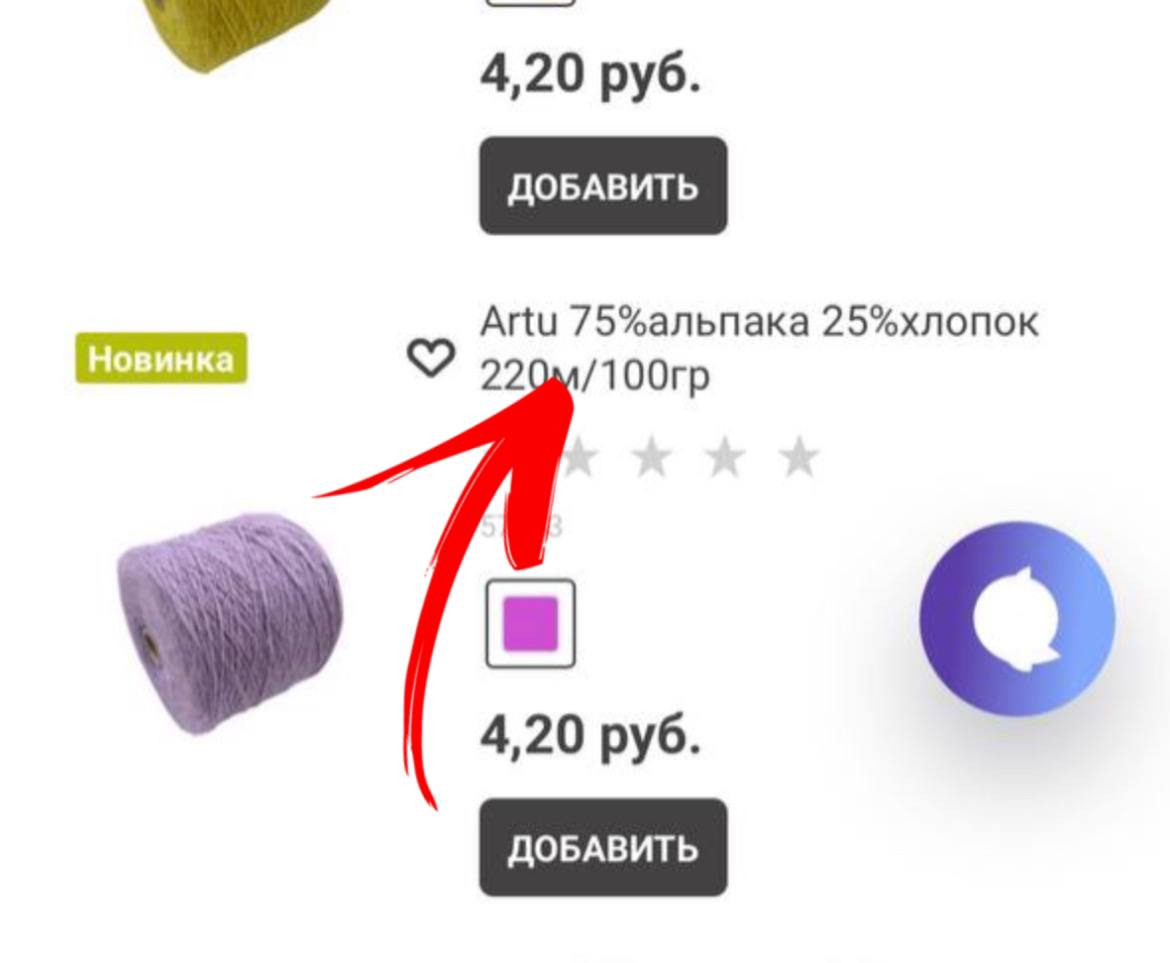Rate the Artu yarn four stars
This screenshot has height=963, width=1170.
[725, 457]
